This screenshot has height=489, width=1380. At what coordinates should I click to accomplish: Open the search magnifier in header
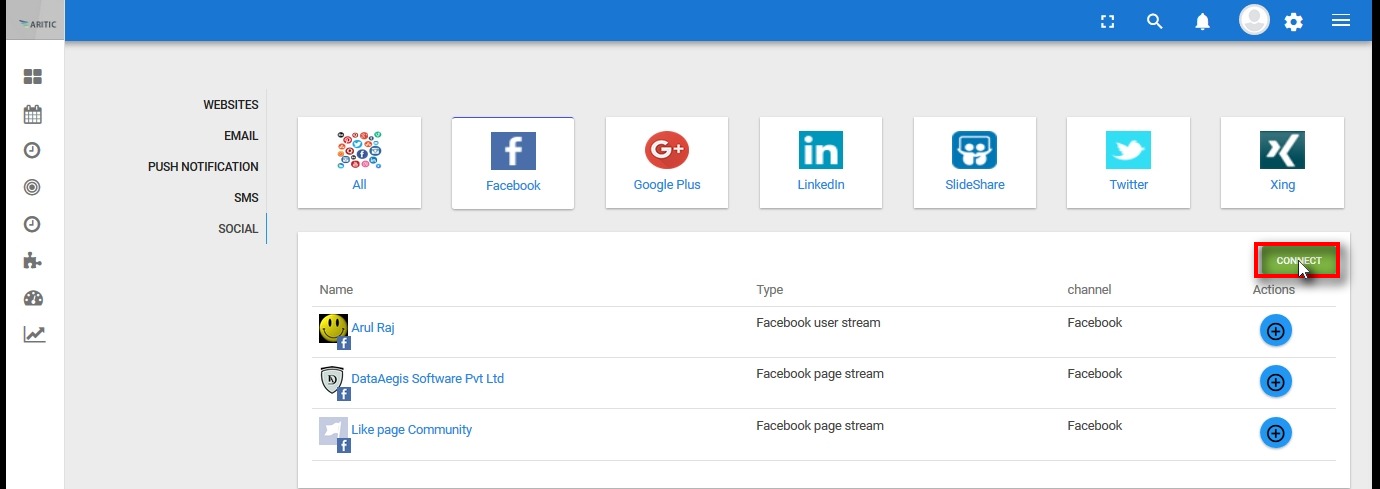(1155, 21)
